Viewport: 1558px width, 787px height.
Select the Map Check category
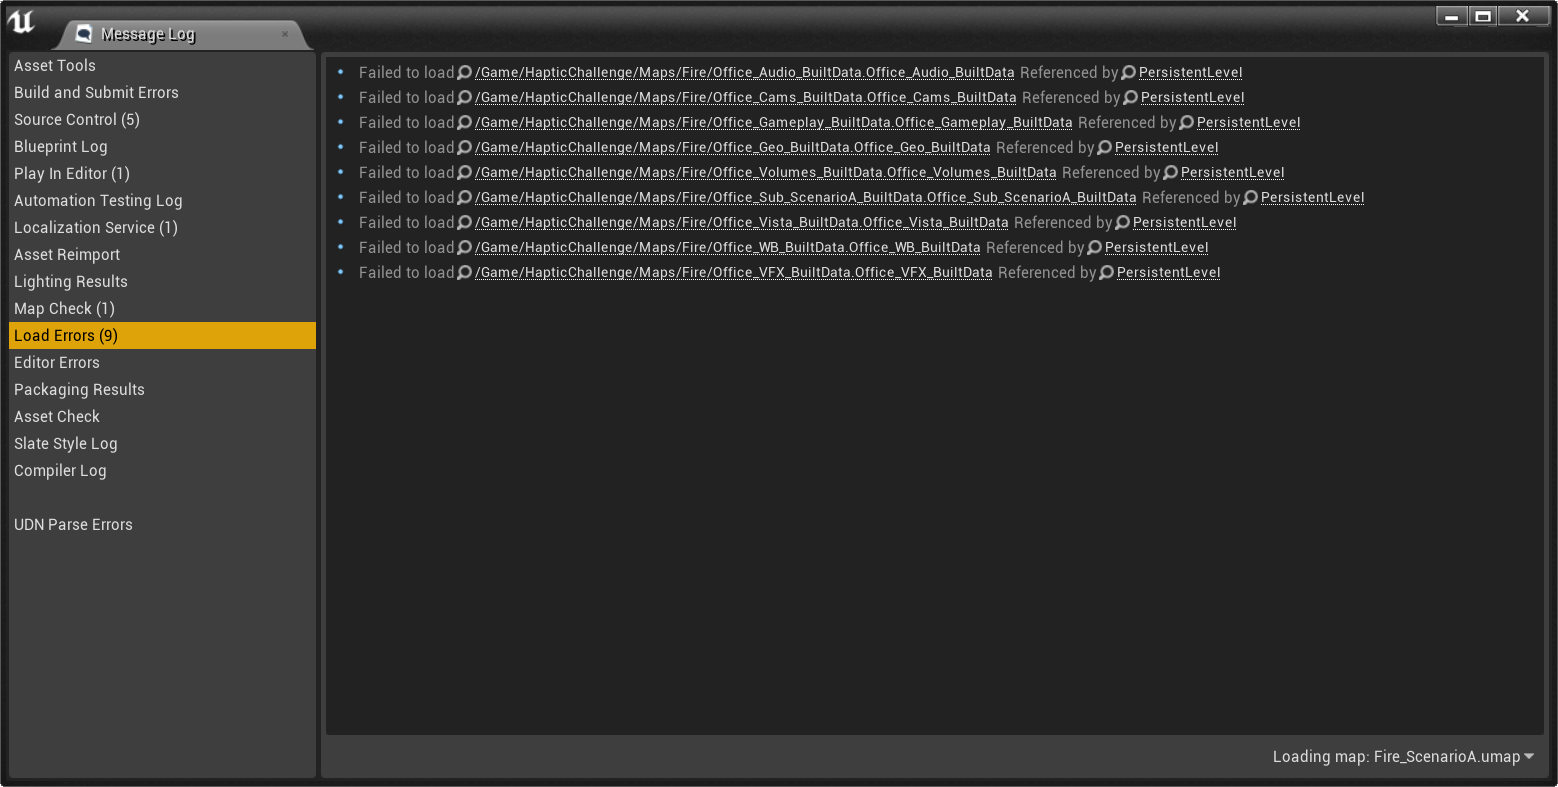(x=64, y=308)
